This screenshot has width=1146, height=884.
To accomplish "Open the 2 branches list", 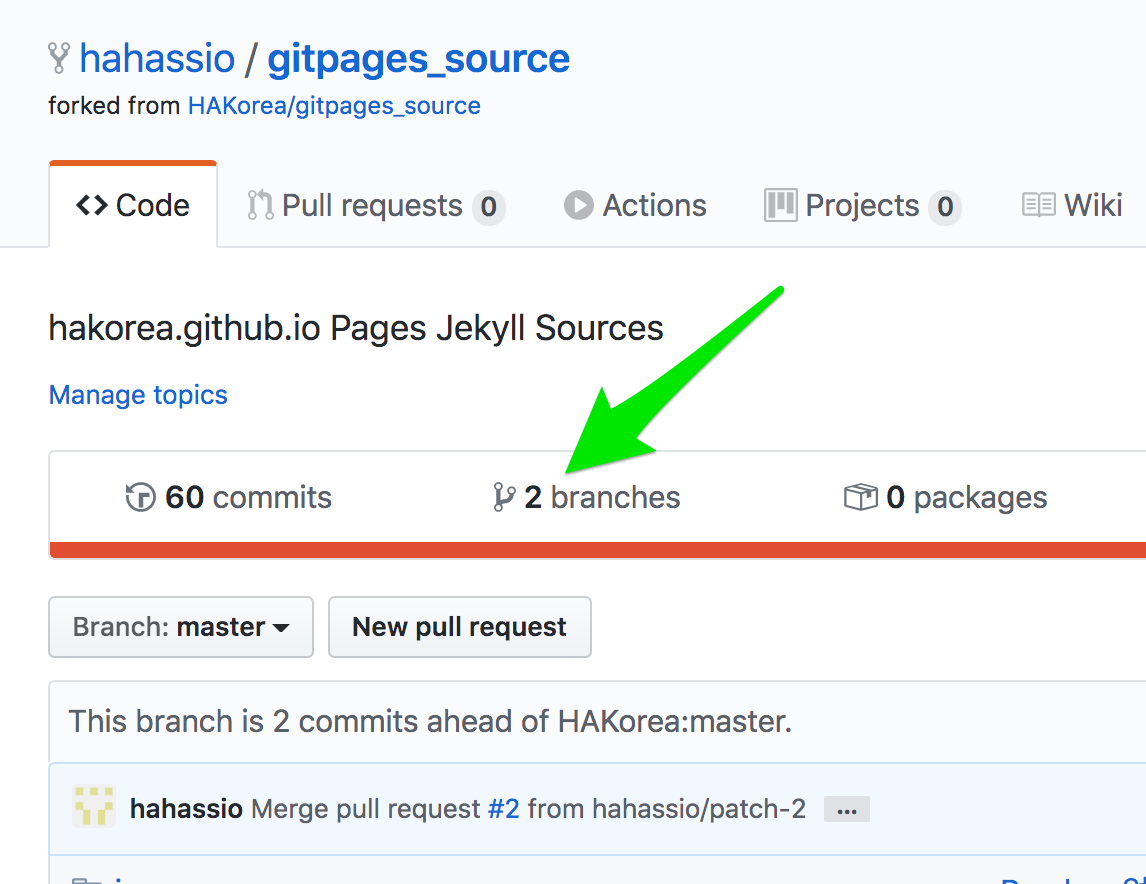I will [x=586, y=498].
